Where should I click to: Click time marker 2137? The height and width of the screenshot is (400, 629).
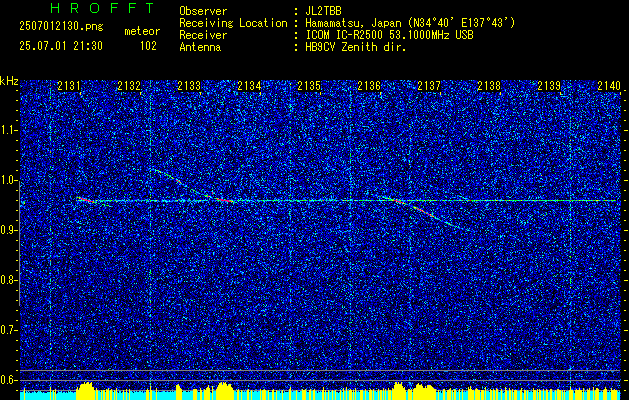click(x=429, y=86)
